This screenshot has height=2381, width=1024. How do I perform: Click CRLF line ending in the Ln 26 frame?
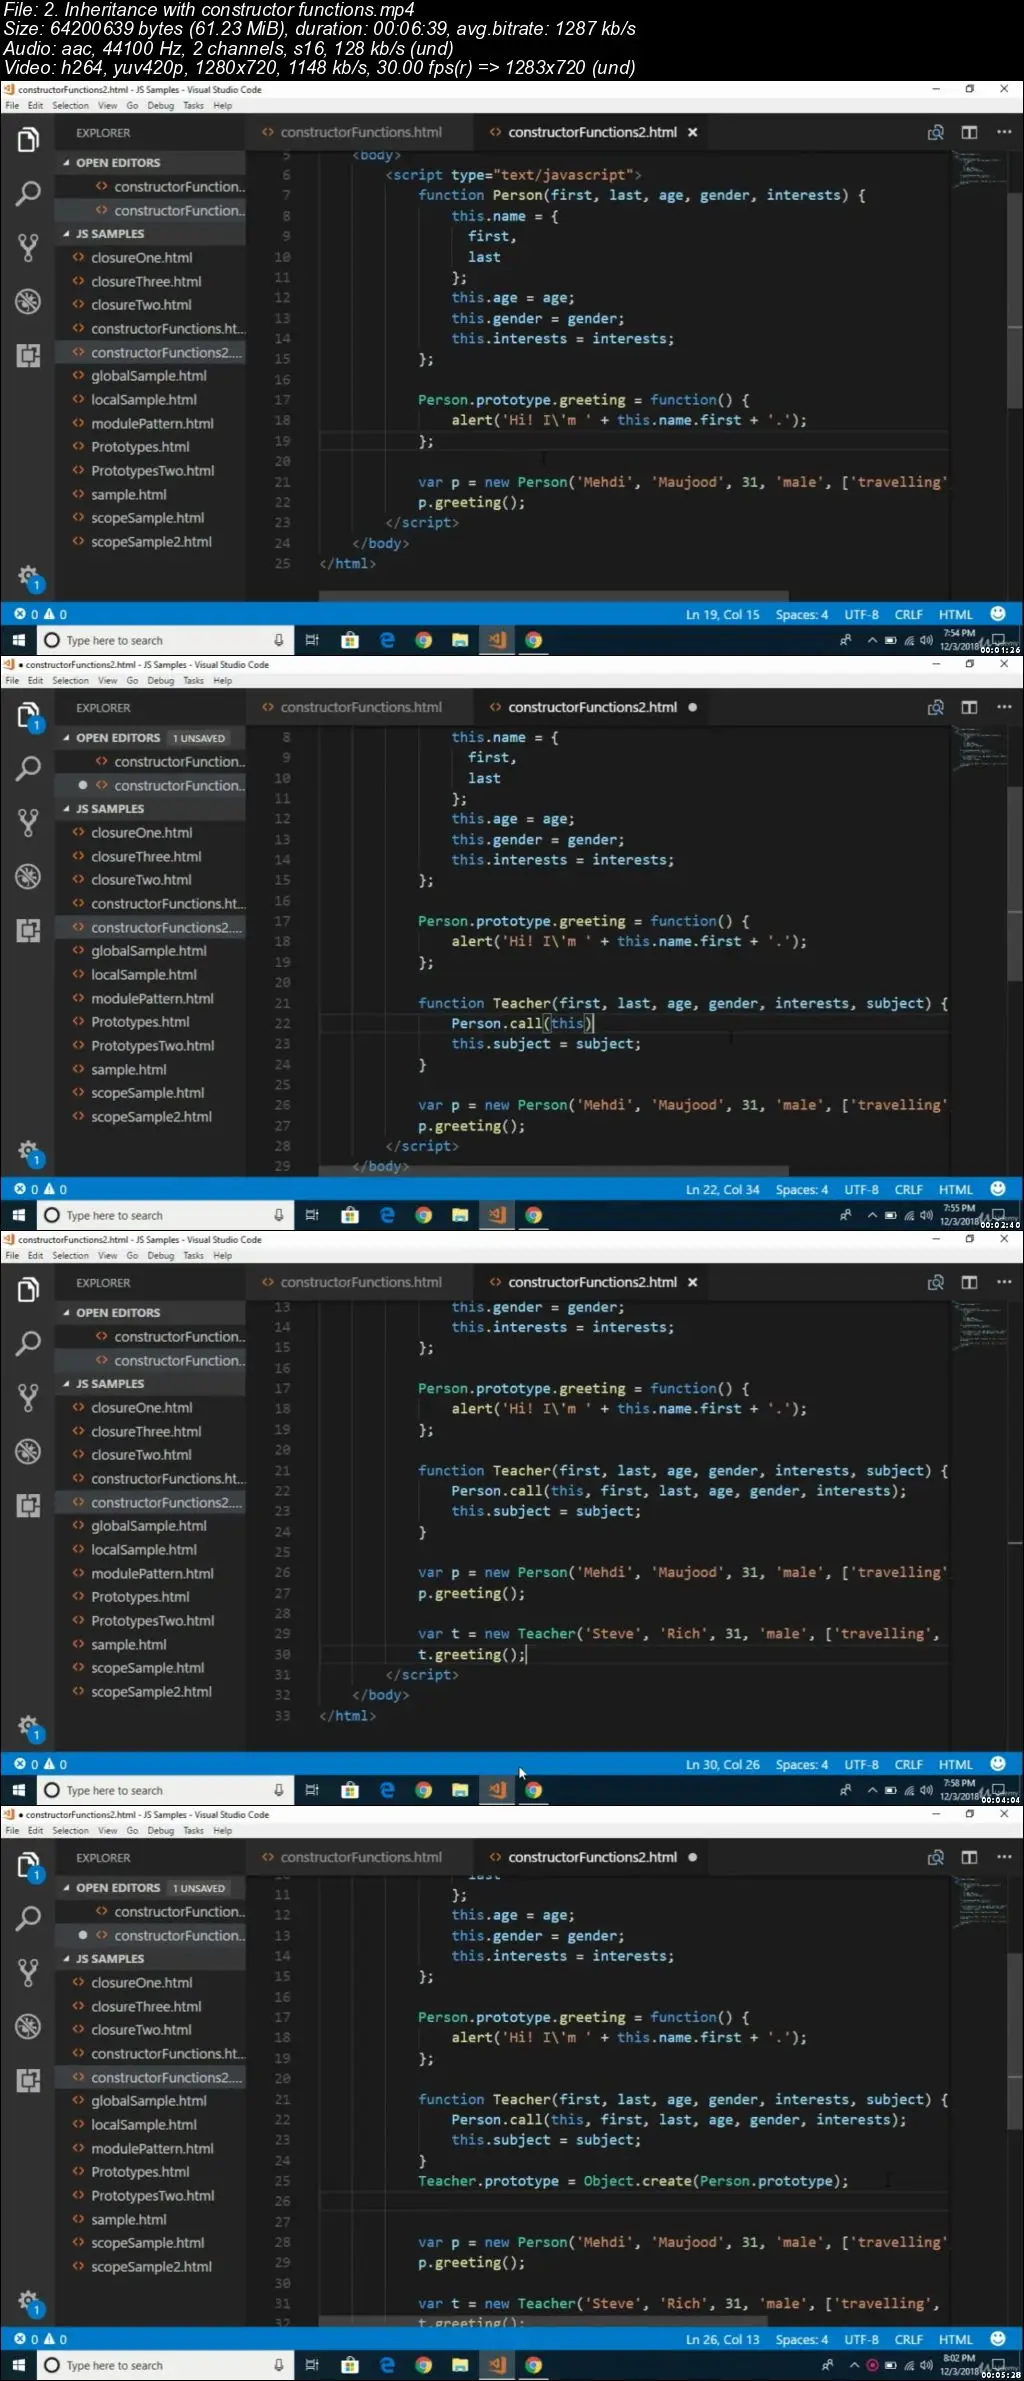click(908, 2340)
